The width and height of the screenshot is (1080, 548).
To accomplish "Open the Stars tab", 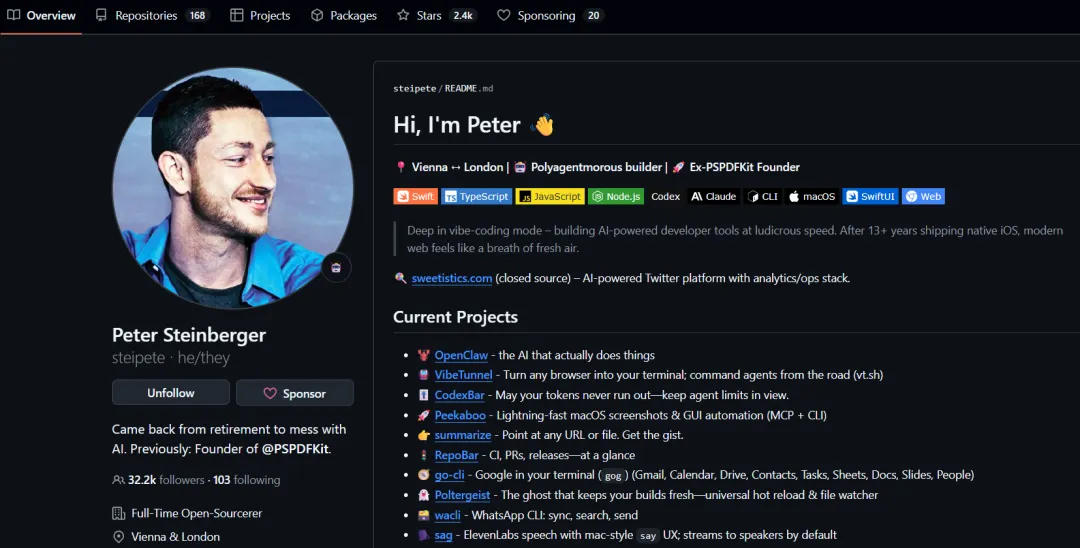I will click(437, 15).
